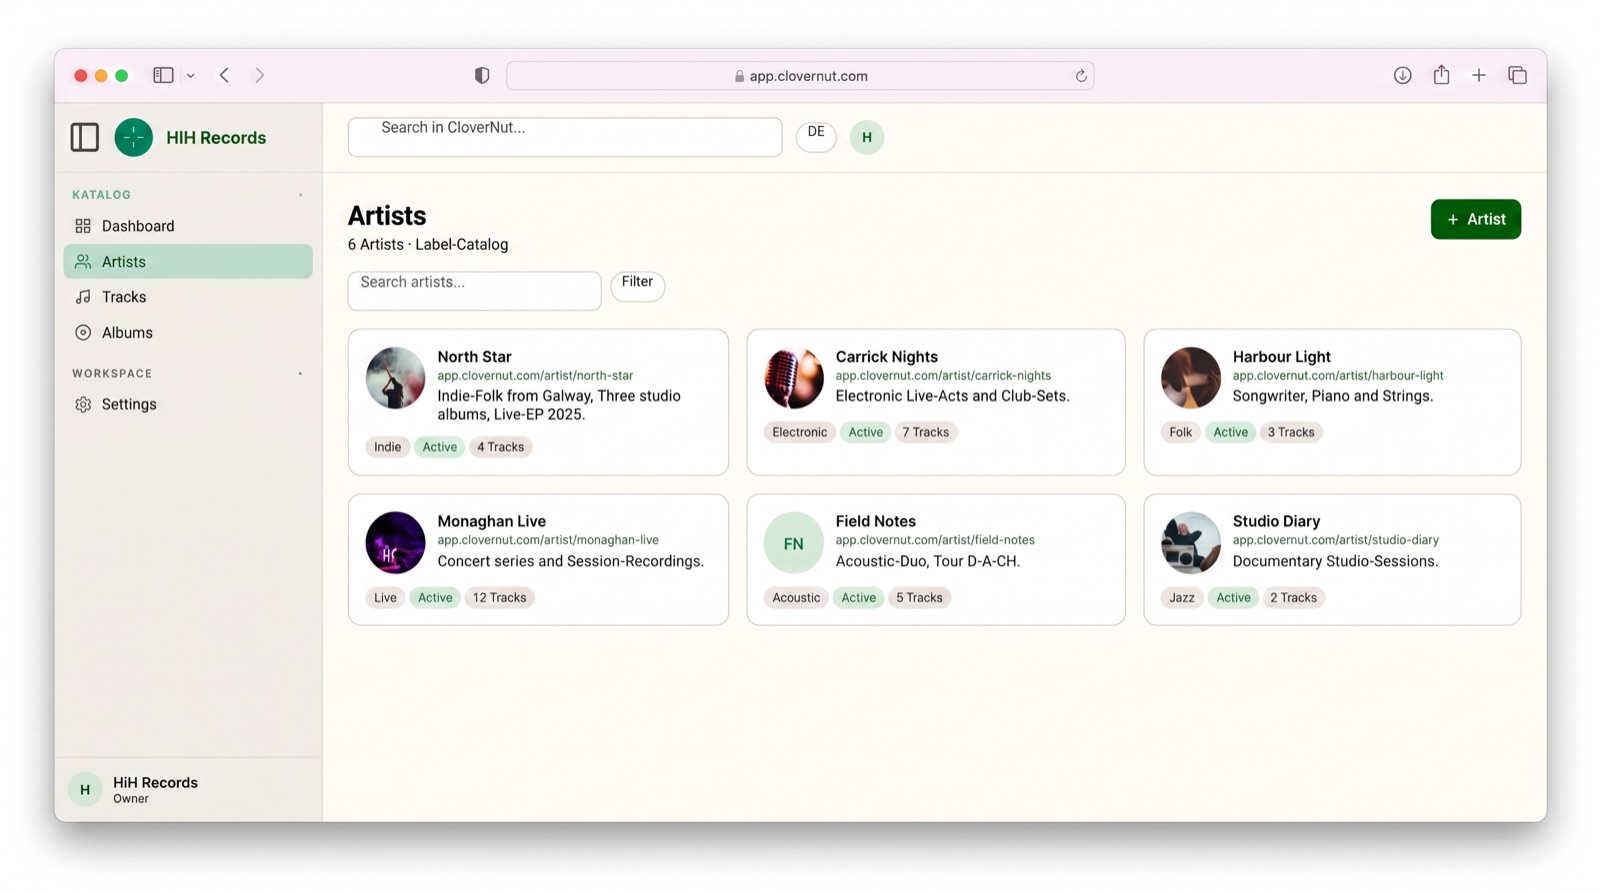
Task: Switch language with the DE button
Action: [x=816, y=137]
